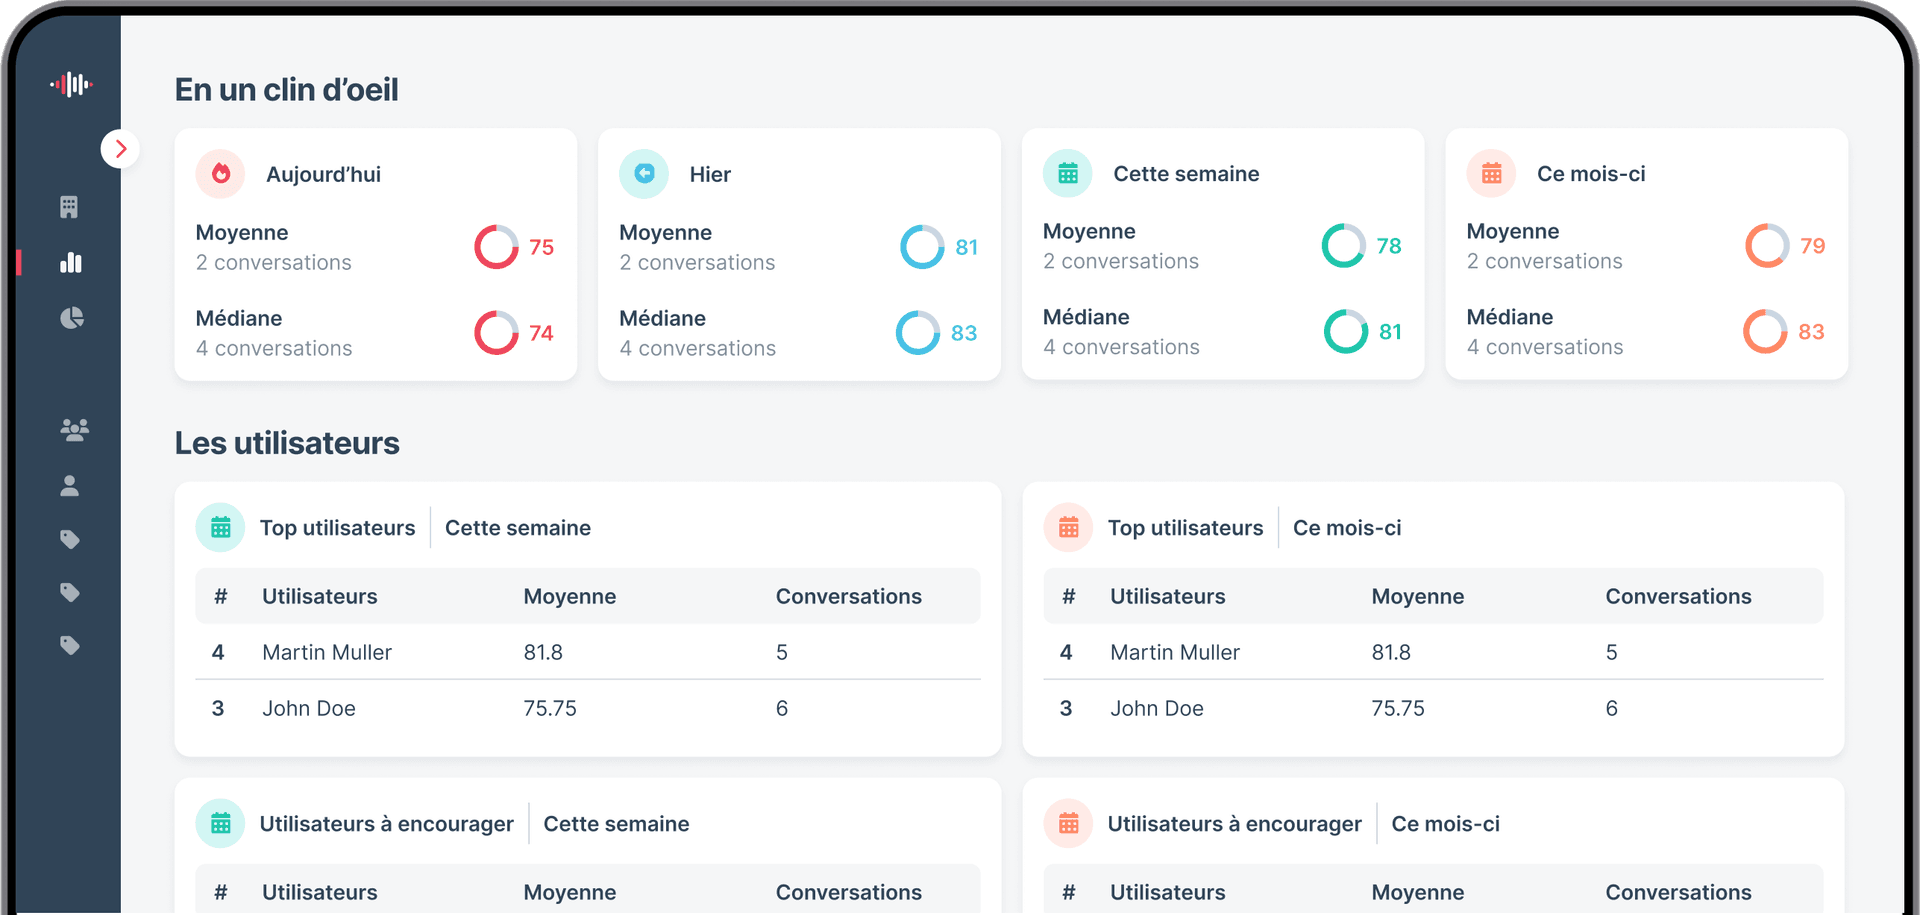Screen dimensions: 1920x915
Task: Click the orange calendar icon on Ce mois-ci card
Action: click(x=1491, y=173)
